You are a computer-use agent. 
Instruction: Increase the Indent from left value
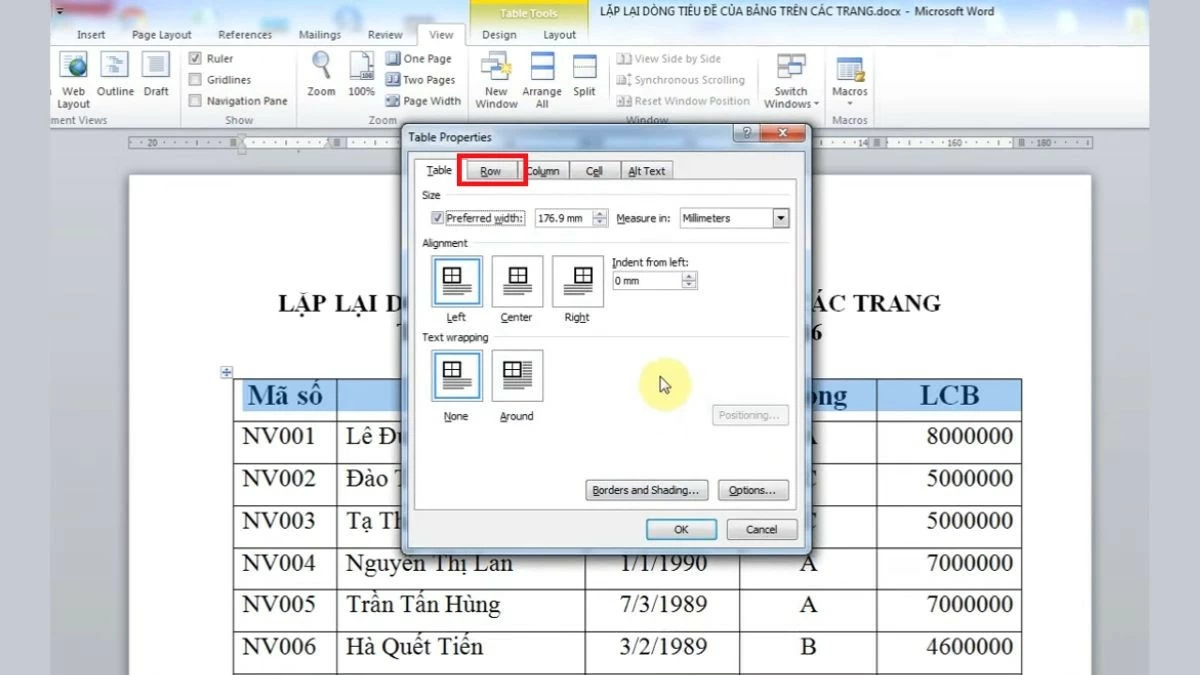click(688, 275)
